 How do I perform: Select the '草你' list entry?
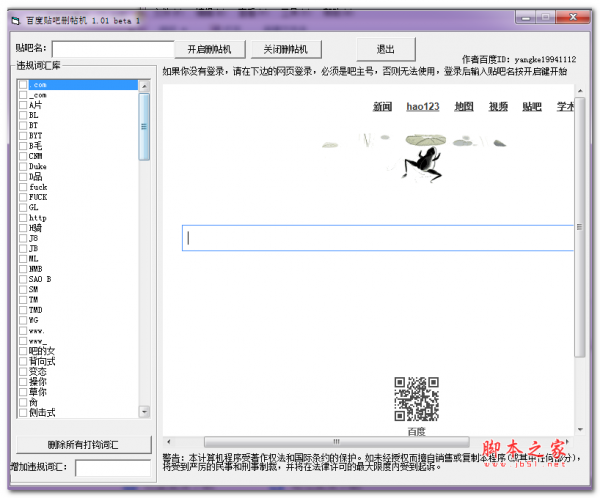click(x=38, y=392)
